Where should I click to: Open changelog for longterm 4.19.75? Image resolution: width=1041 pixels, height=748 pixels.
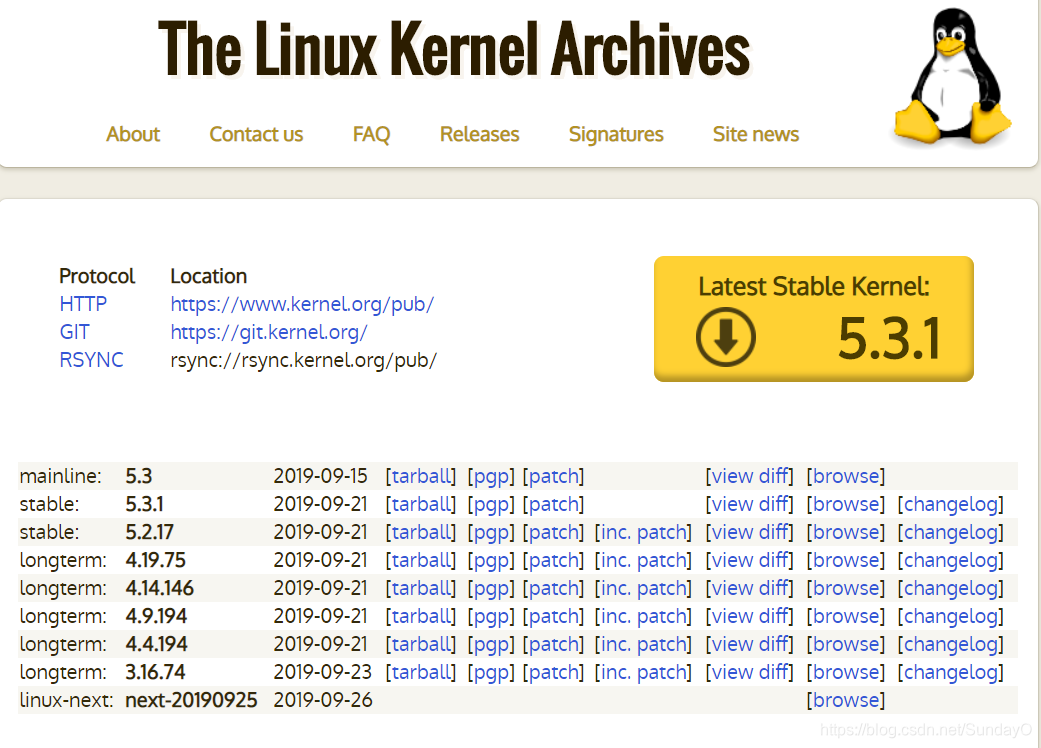tap(951, 560)
